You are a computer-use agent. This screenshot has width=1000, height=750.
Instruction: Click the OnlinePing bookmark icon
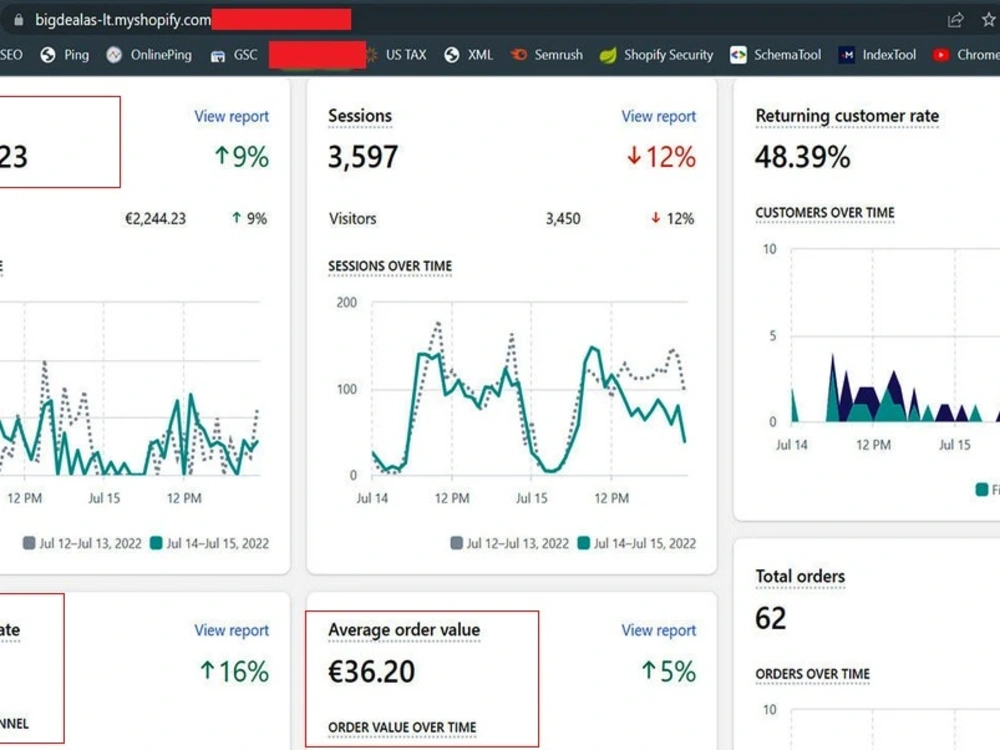(x=114, y=55)
